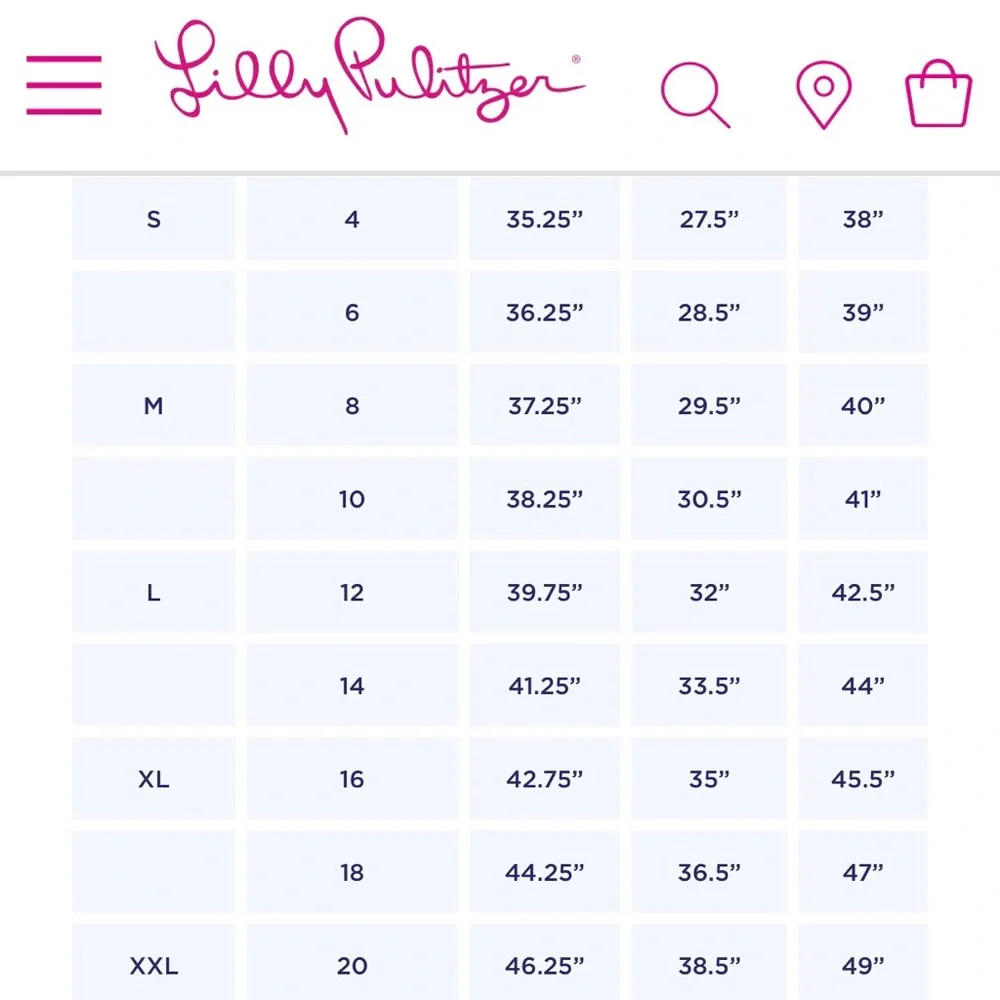Click the XL size label cell
1000x1000 pixels.
[153, 779]
